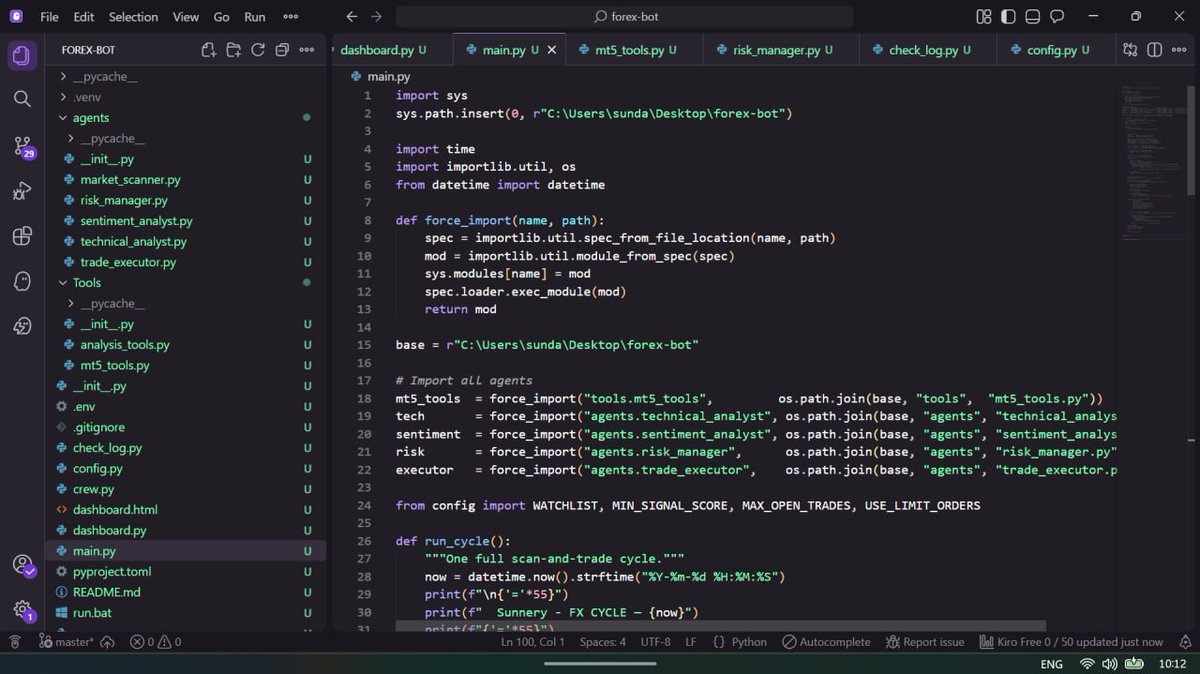This screenshot has height=674, width=1200.
Task: Open editor more actions ellipsis
Action: (1179, 50)
